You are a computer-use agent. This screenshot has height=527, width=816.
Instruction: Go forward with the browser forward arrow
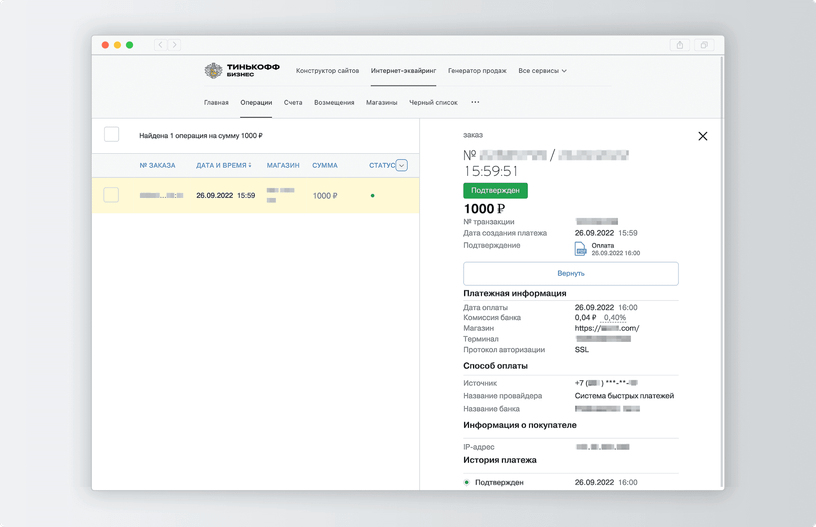tap(174, 45)
